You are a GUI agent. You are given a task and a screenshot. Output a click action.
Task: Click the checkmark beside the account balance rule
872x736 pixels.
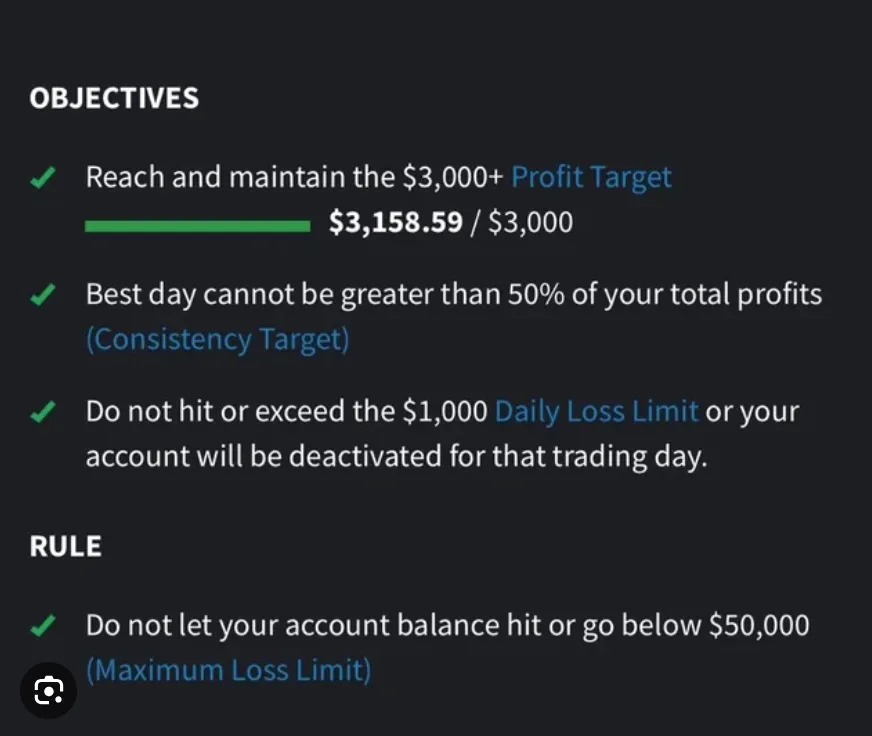43,625
